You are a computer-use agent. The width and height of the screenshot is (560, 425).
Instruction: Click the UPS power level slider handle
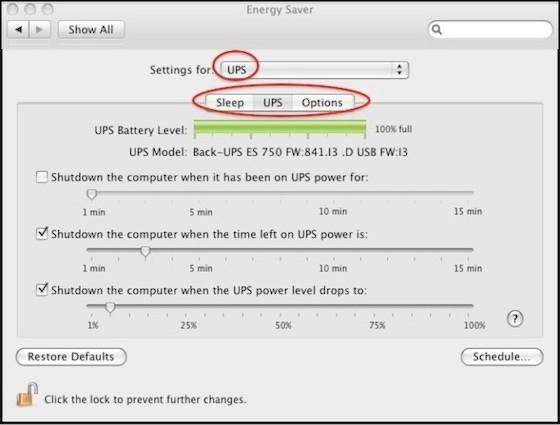click(x=110, y=308)
